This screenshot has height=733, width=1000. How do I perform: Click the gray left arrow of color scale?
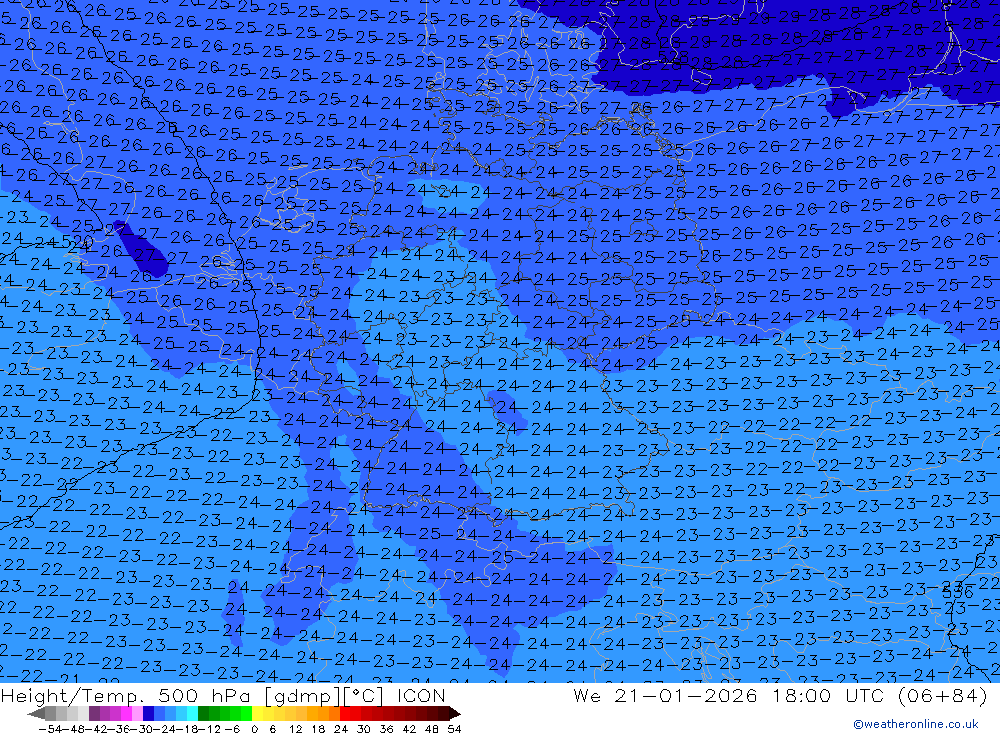tap(36, 713)
